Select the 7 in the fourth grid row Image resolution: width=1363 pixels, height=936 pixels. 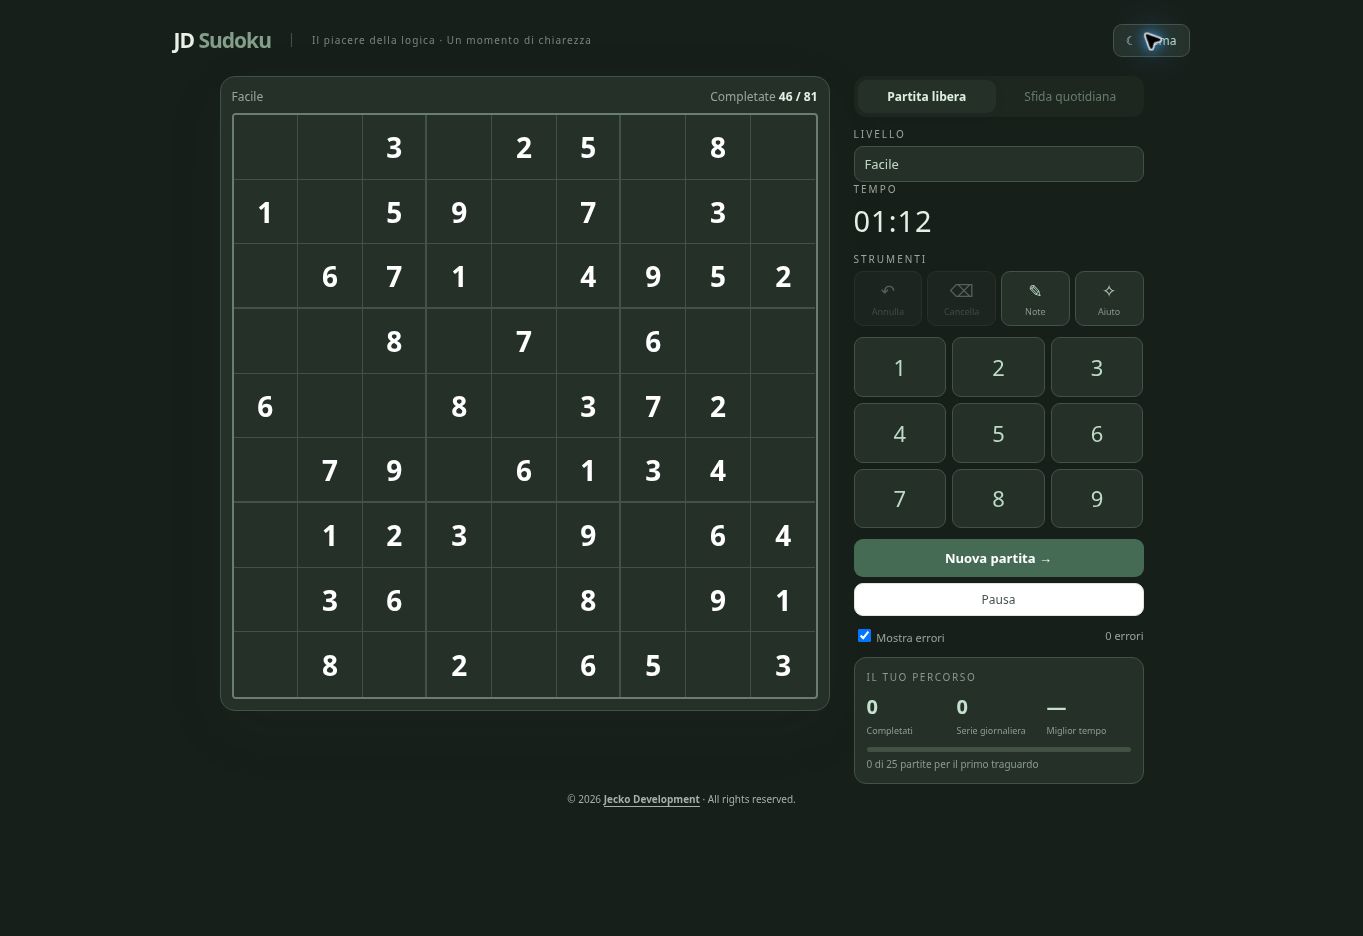coord(524,341)
